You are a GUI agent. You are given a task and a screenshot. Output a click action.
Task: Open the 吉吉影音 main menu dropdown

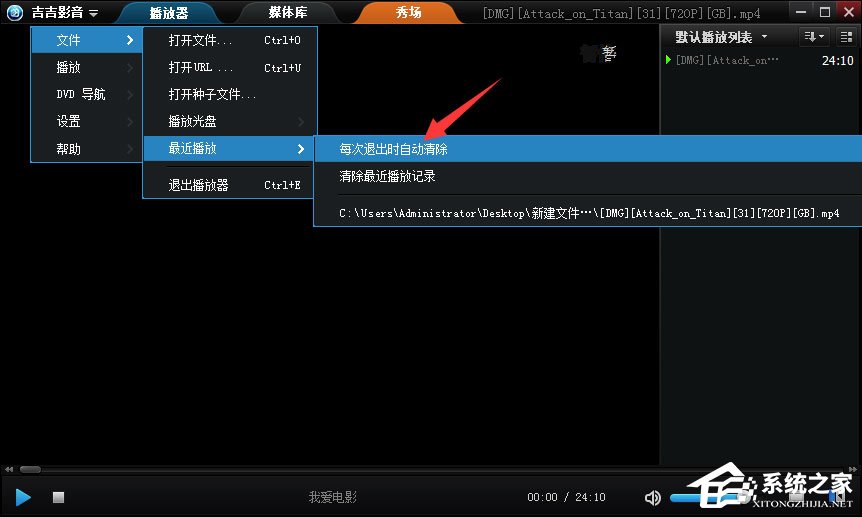coord(65,12)
